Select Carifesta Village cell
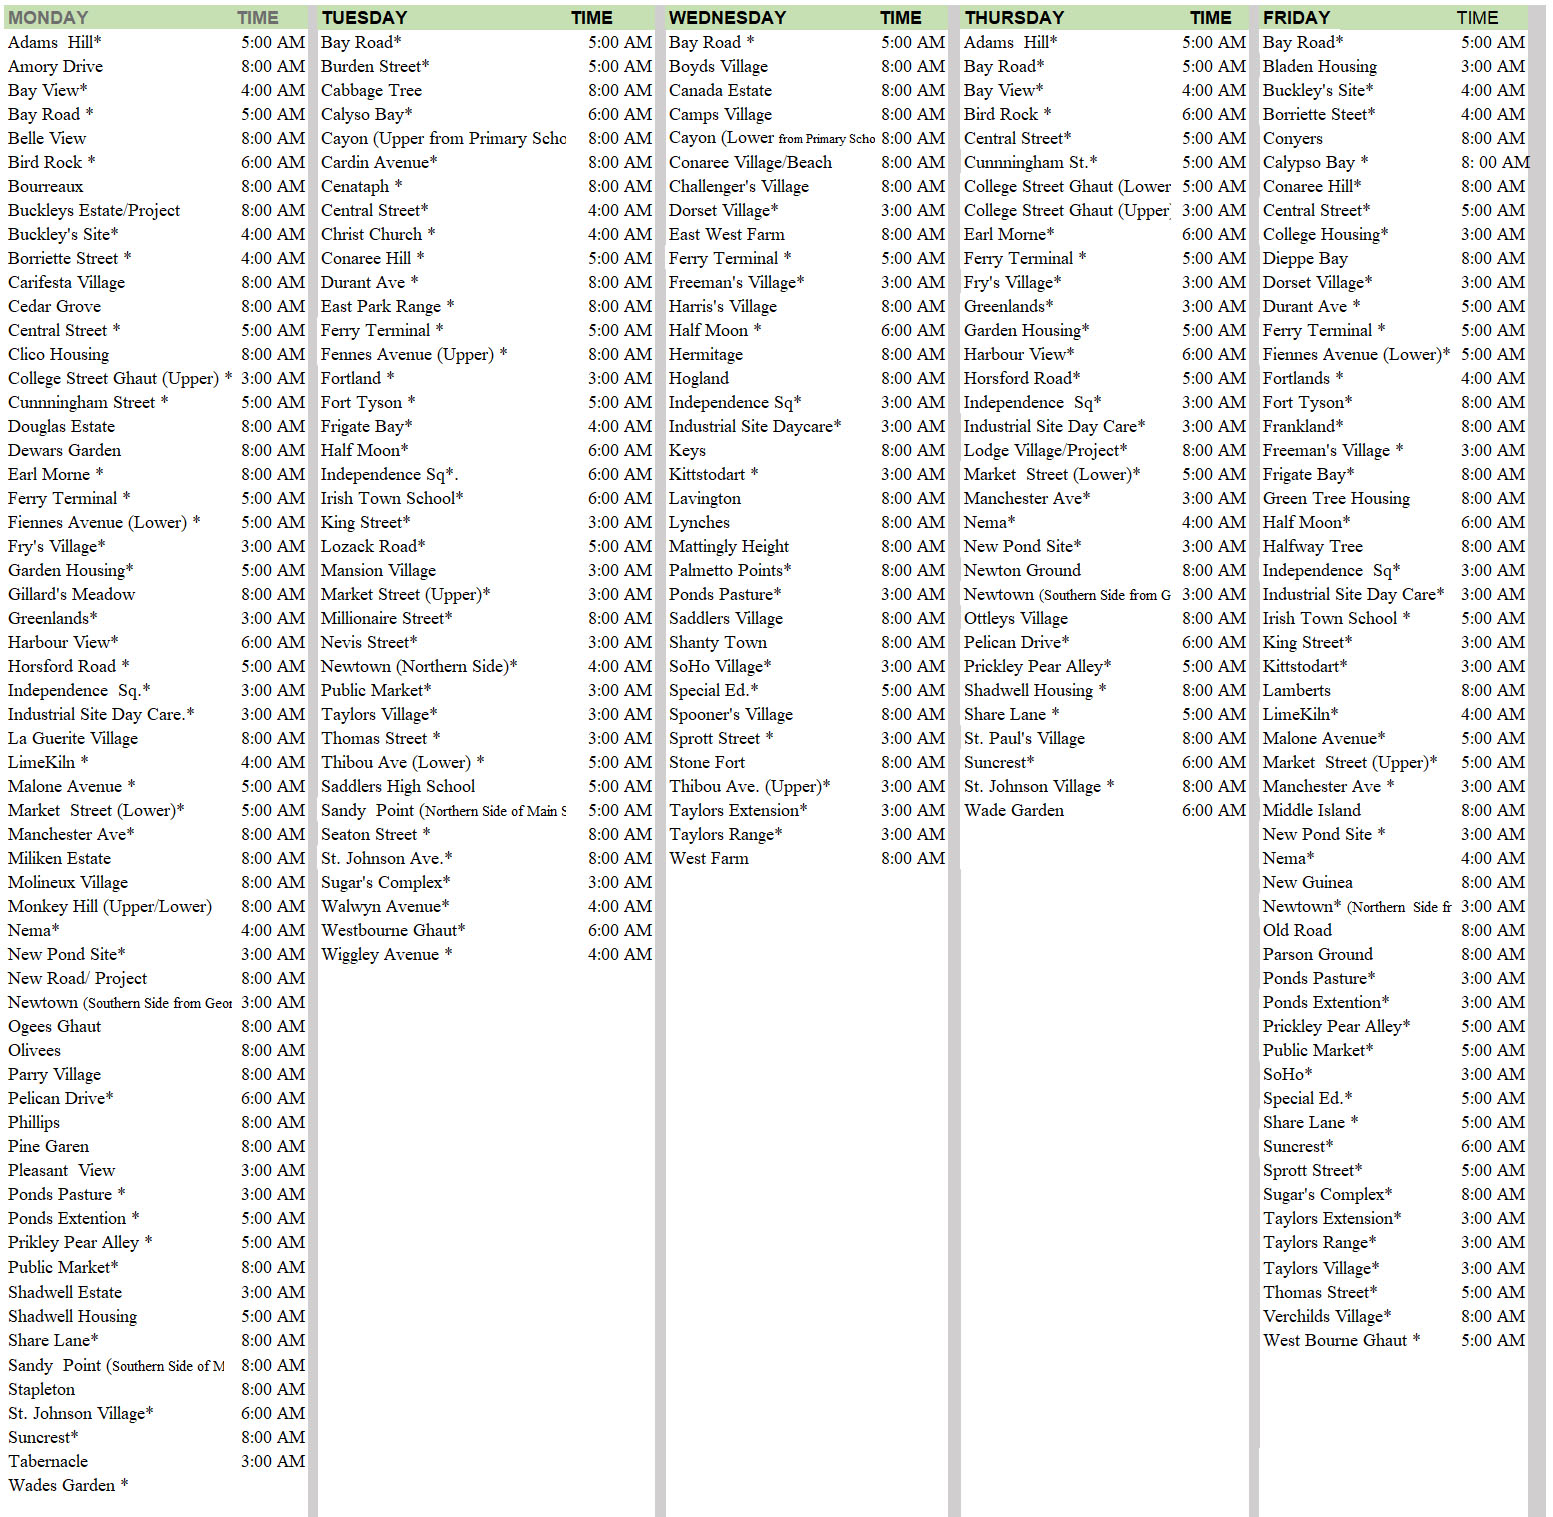 pyautogui.click(x=66, y=282)
